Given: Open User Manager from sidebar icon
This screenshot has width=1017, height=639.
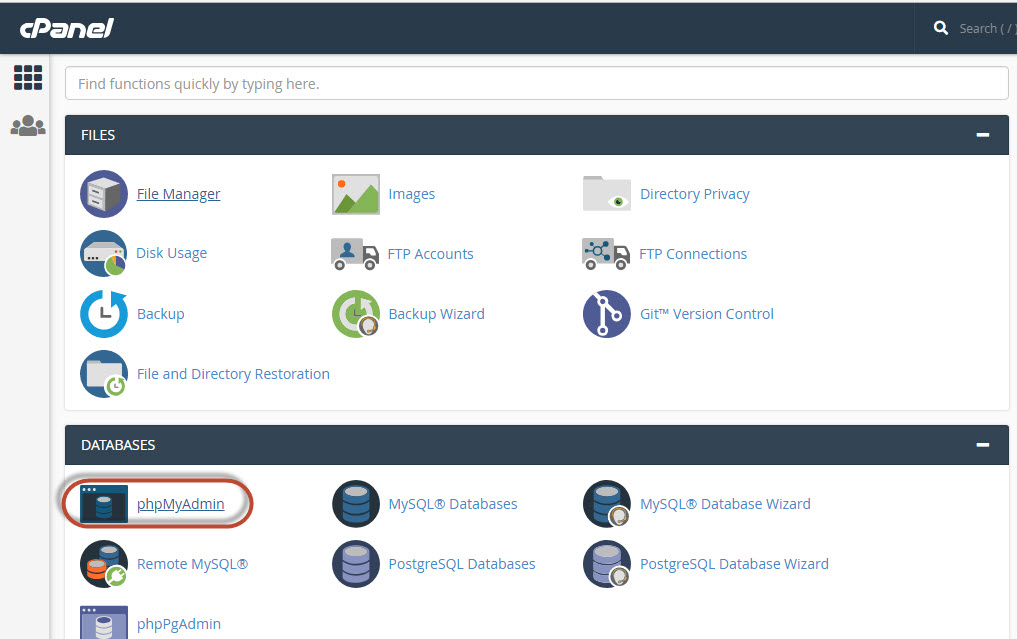Looking at the screenshot, I should tap(28, 126).
